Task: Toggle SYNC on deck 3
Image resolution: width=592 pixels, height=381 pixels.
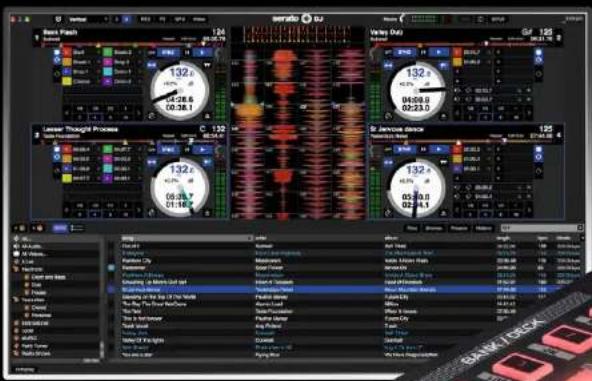Action: pos(168,150)
